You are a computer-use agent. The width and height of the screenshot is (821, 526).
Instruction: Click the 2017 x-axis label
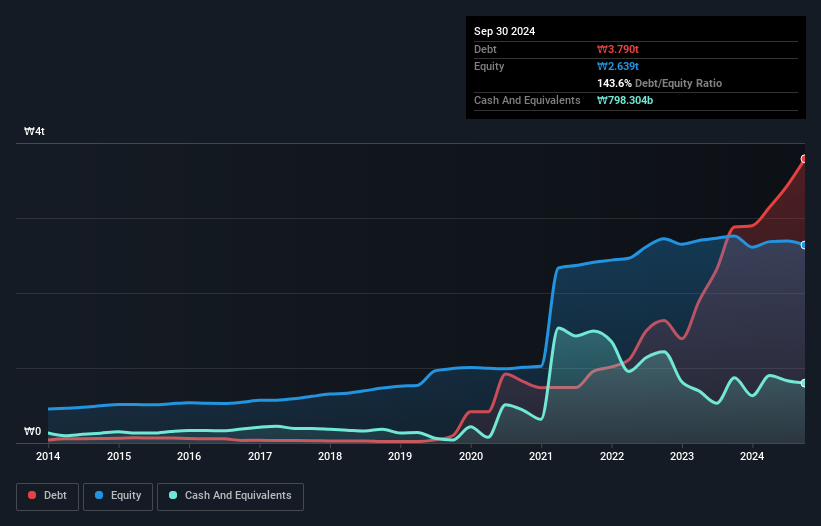click(x=260, y=456)
